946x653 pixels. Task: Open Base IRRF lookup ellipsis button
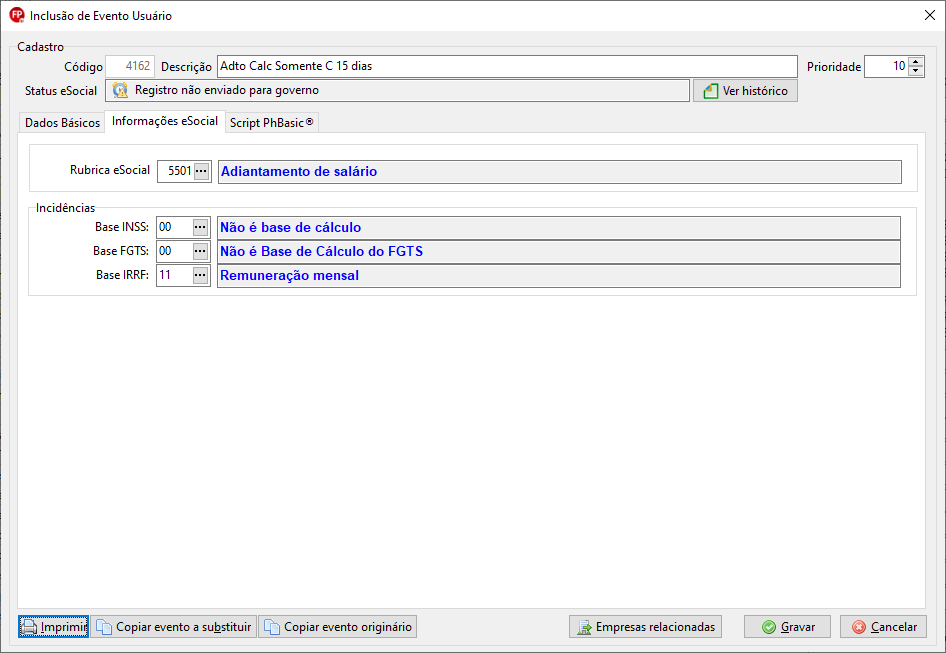tap(200, 275)
